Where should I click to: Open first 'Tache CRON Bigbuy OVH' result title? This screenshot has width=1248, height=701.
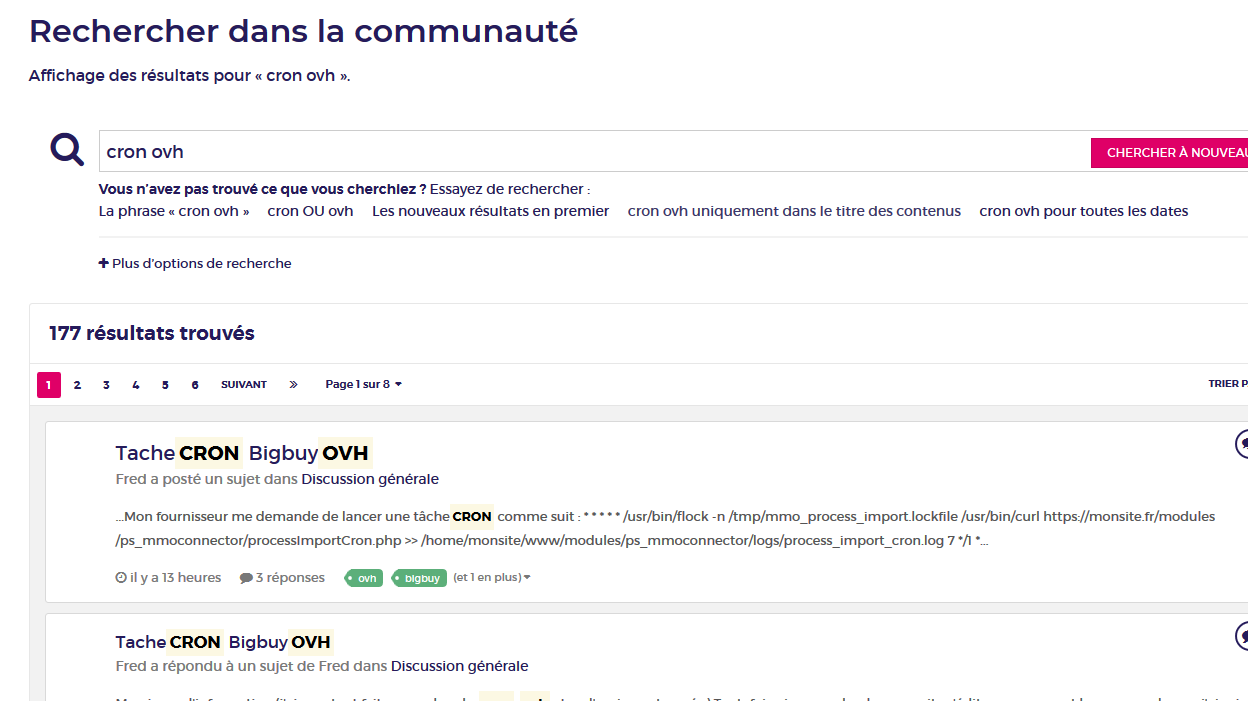[243, 453]
